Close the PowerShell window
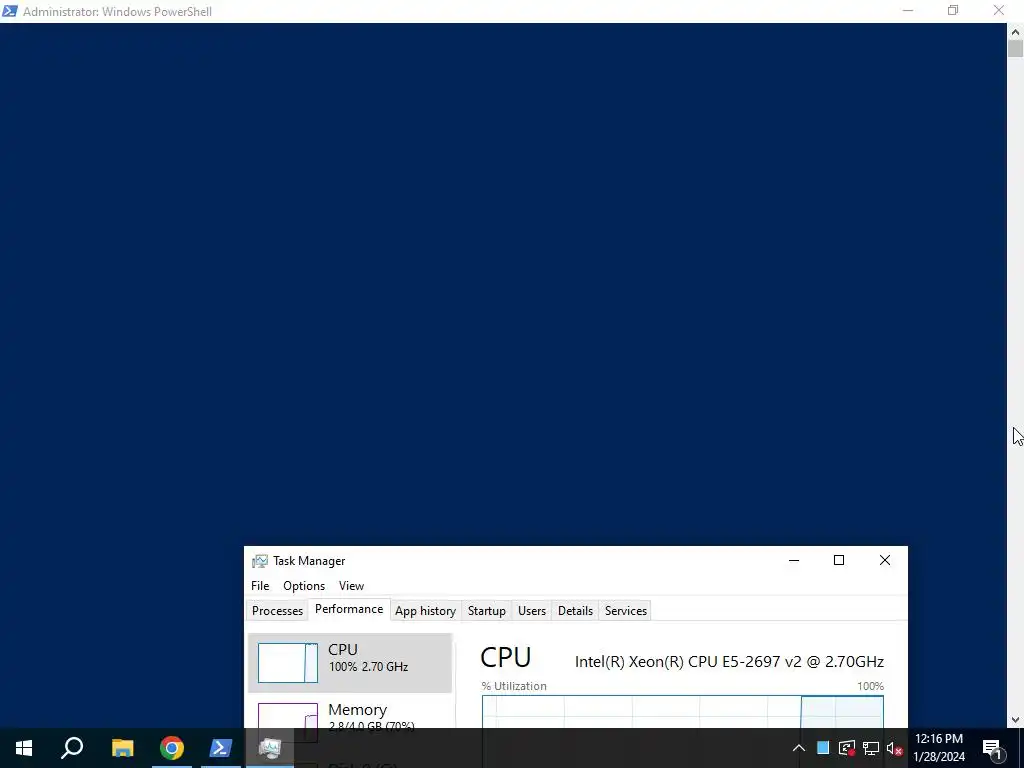Image resolution: width=1024 pixels, height=768 pixels. tap(999, 10)
